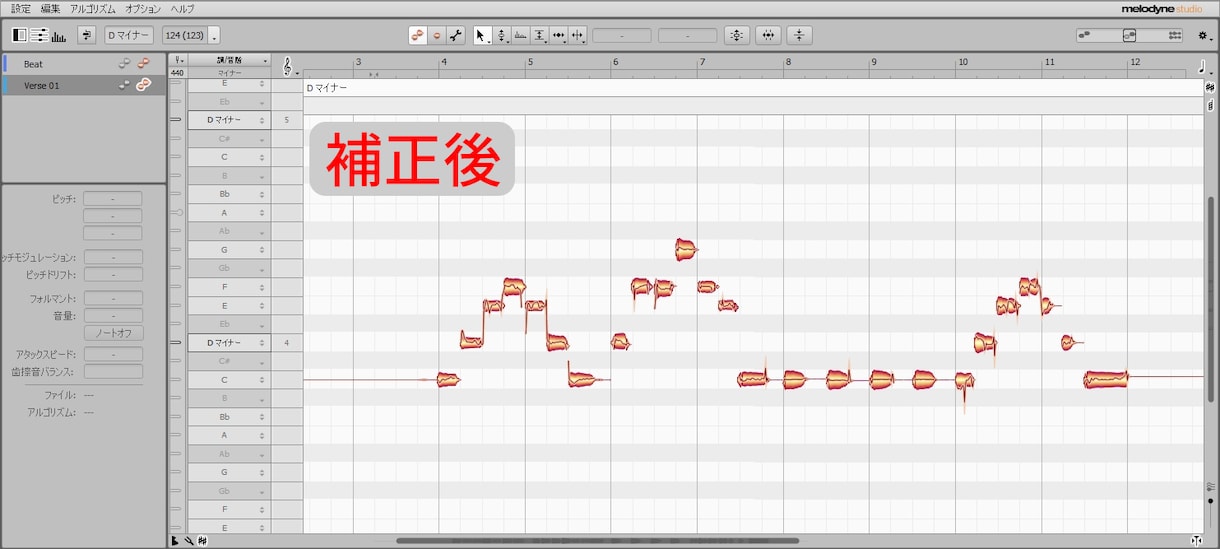Toggle gray blob icon on Verse 01 track
This screenshot has height=549, width=1220.
pyautogui.click(x=124, y=85)
